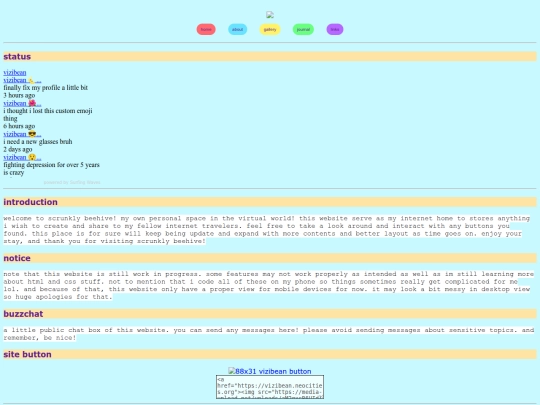Open the vizibean status with flower emoji
Image resolution: width=540 pixels, height=405 pixels.
coord(22,103)
